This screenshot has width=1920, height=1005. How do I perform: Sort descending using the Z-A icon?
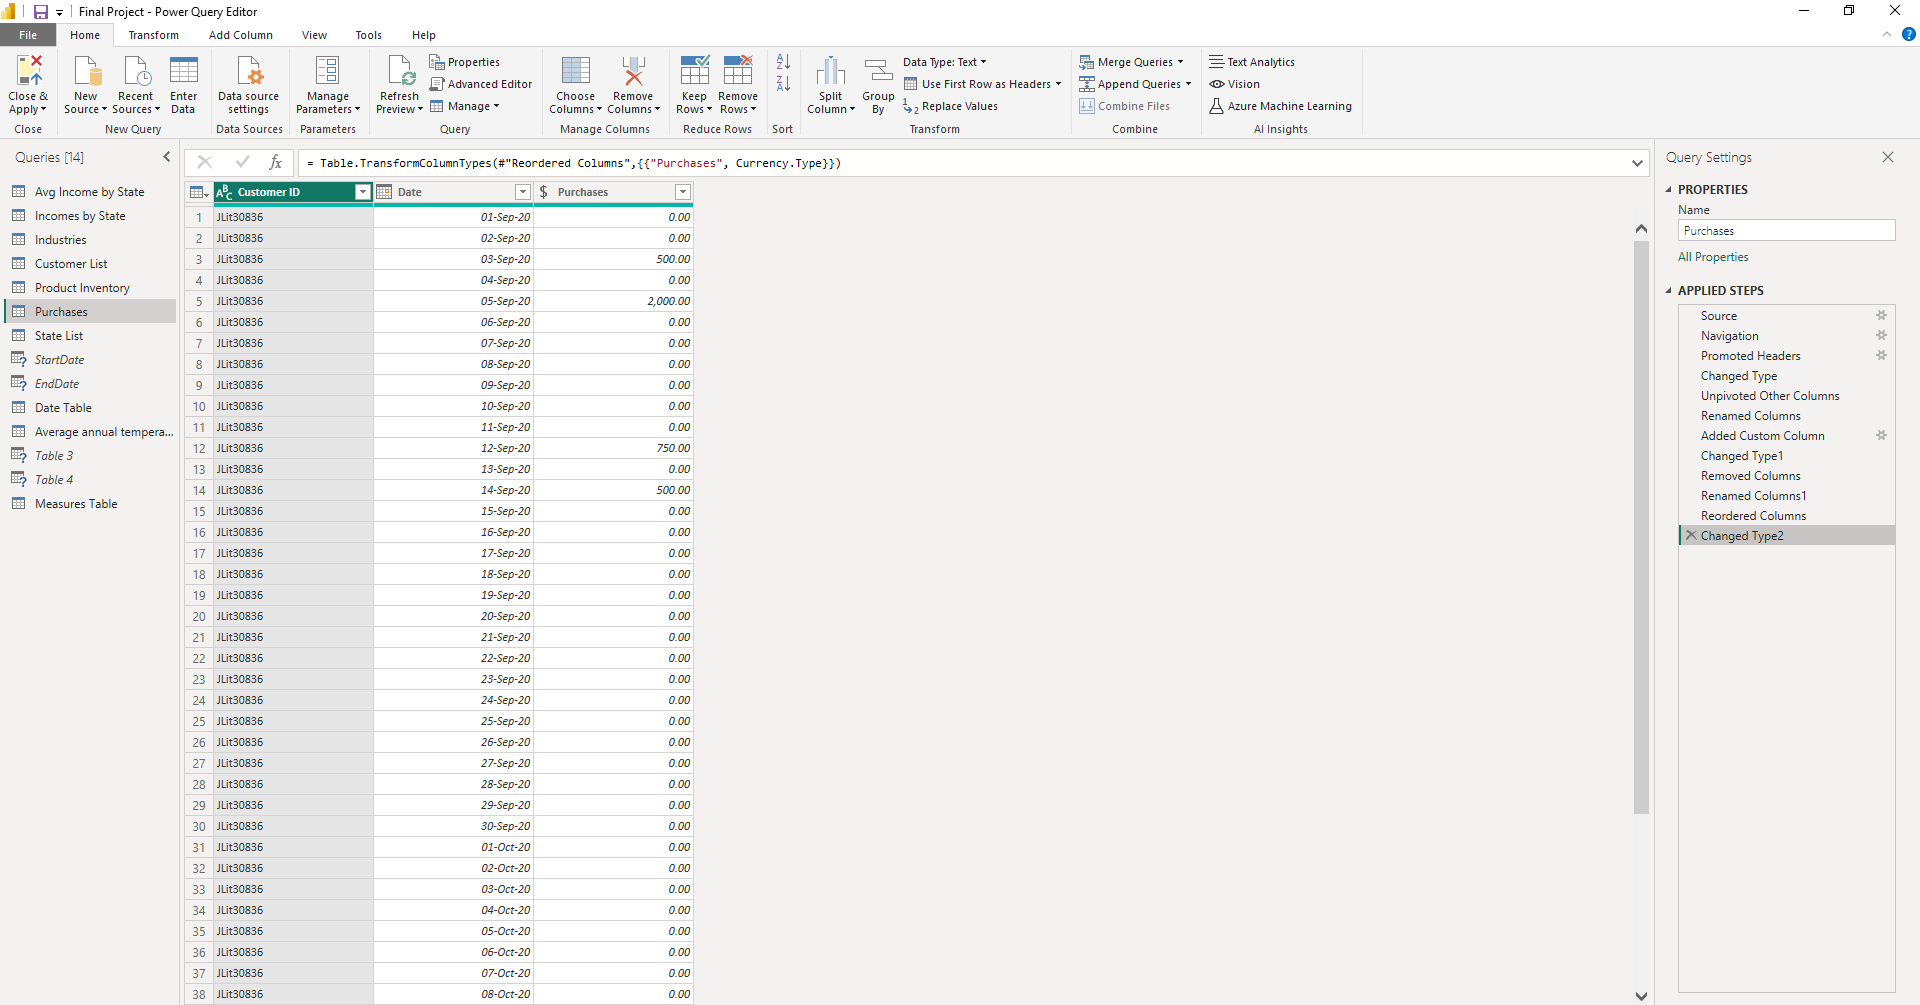[783, 84]
